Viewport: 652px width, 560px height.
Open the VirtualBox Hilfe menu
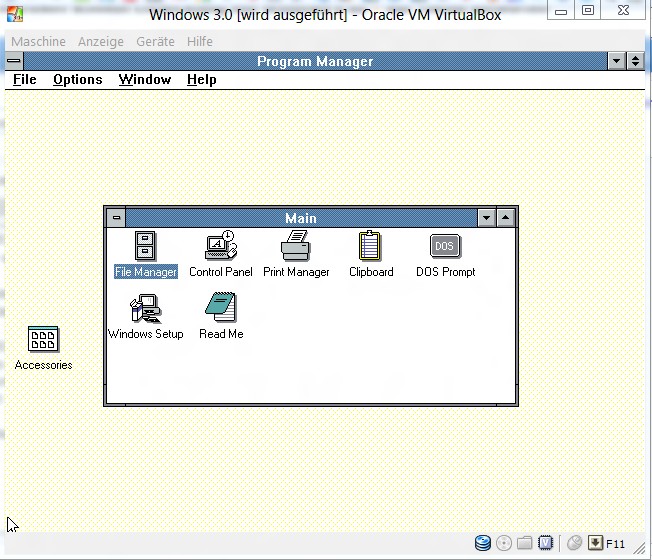(x=200, y=42)
